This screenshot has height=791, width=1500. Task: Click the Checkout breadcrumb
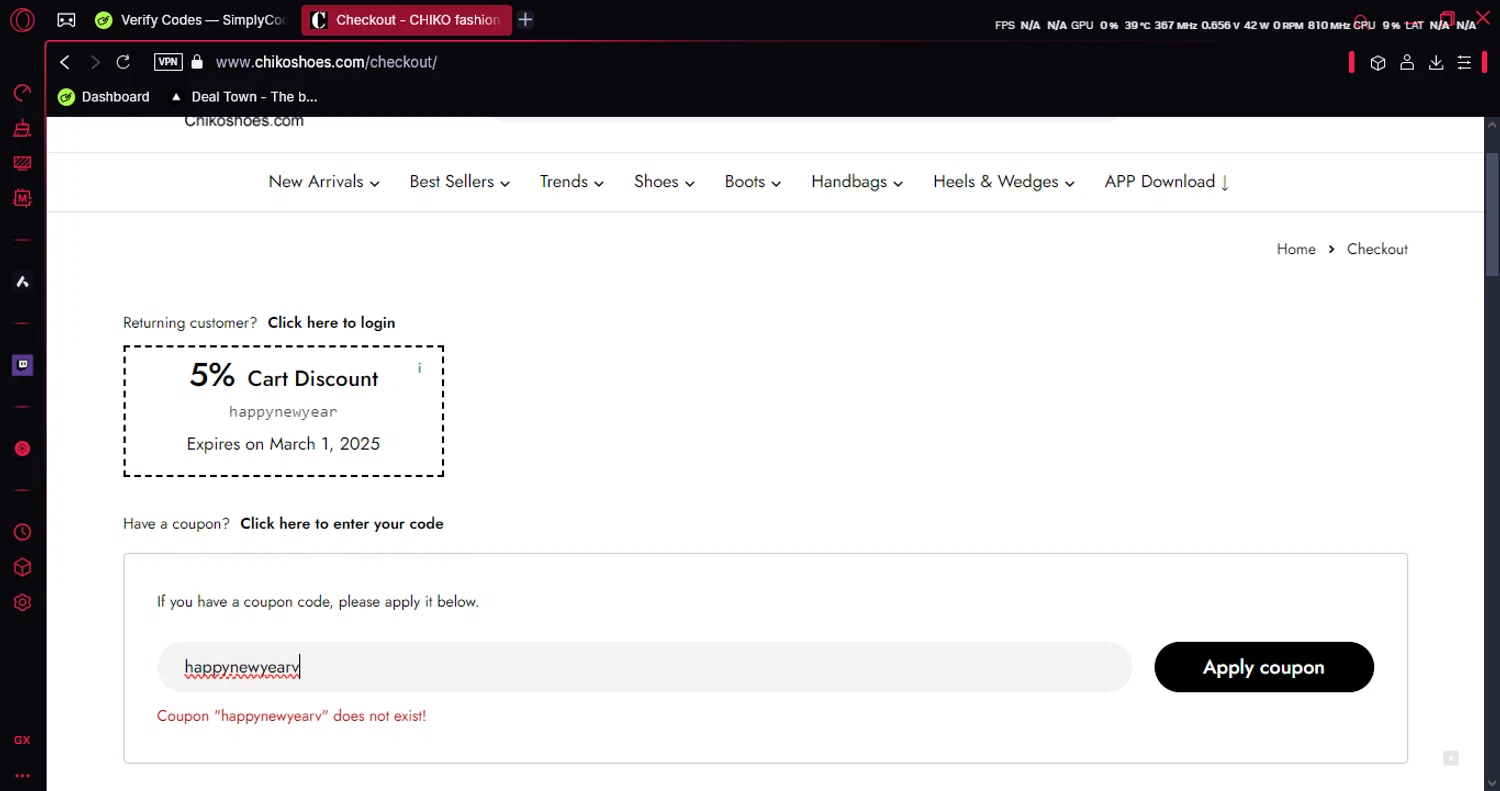pos(1377,249)
